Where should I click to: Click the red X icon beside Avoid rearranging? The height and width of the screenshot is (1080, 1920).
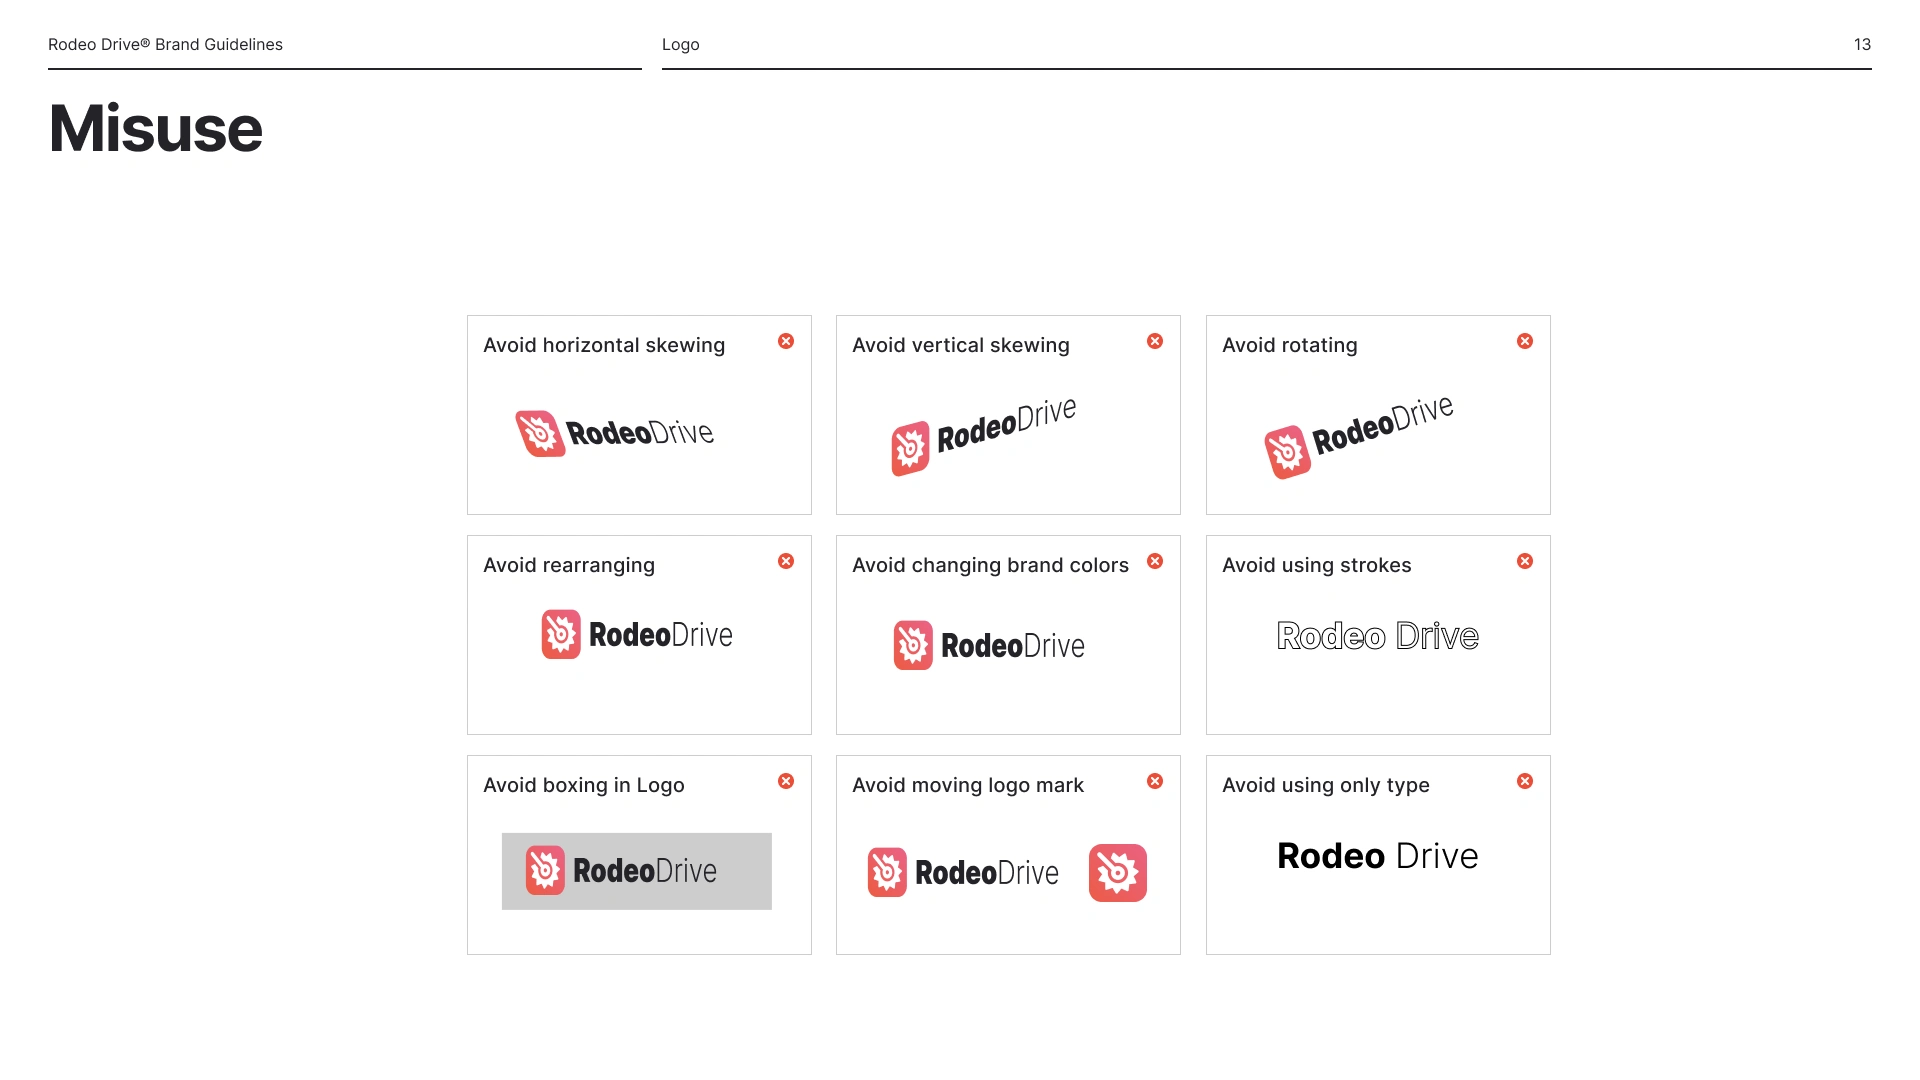click(x=786, y=562)
